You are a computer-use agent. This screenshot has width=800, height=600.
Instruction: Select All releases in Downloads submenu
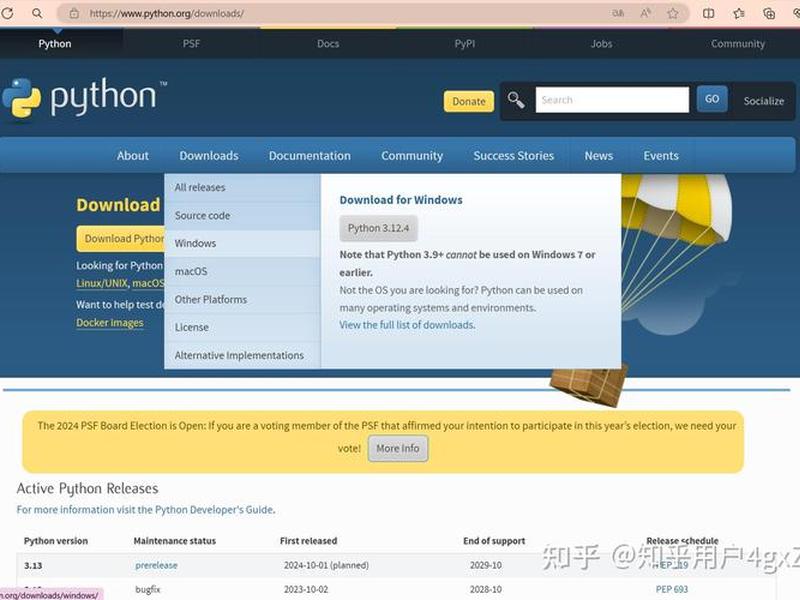(x=242, y=187)
